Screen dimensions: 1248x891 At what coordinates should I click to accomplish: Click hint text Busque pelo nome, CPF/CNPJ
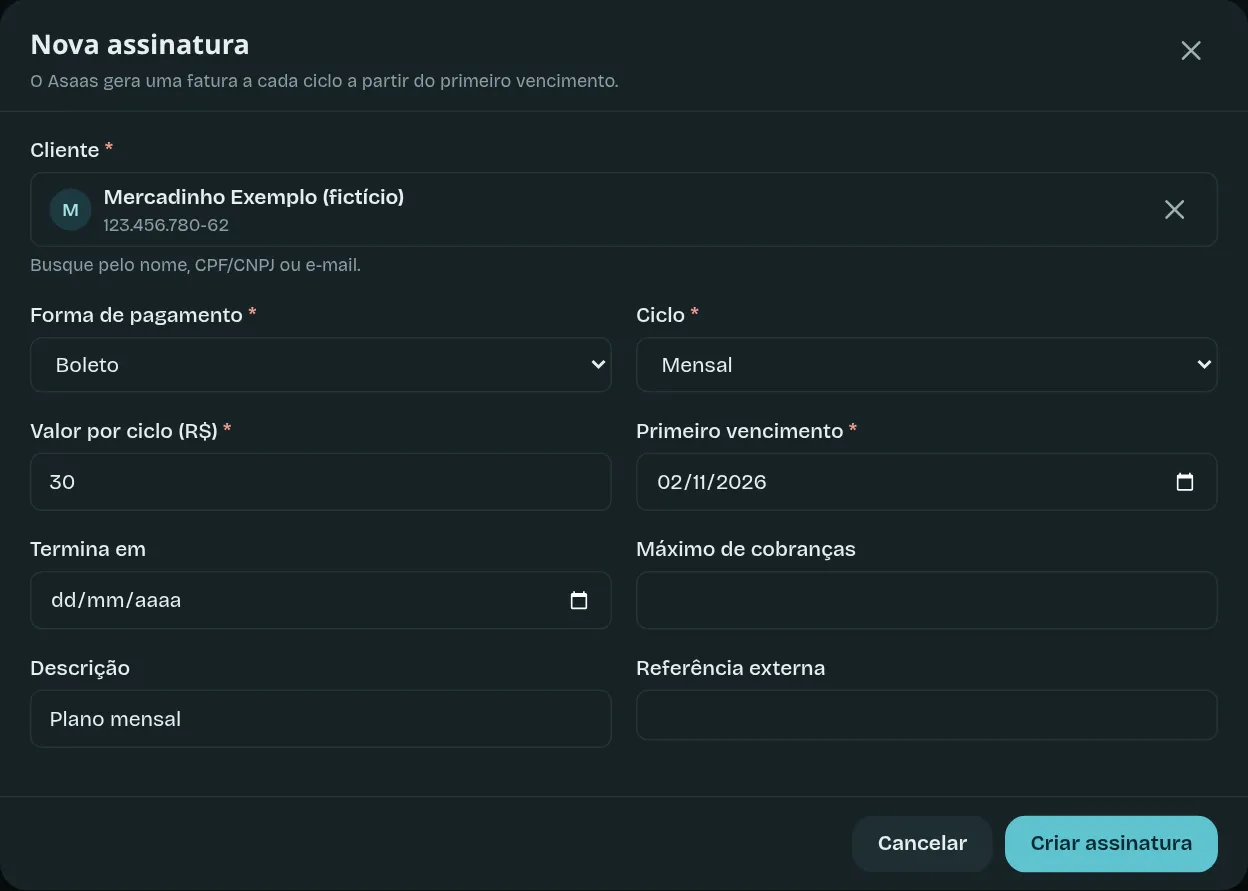pos(195,265)
